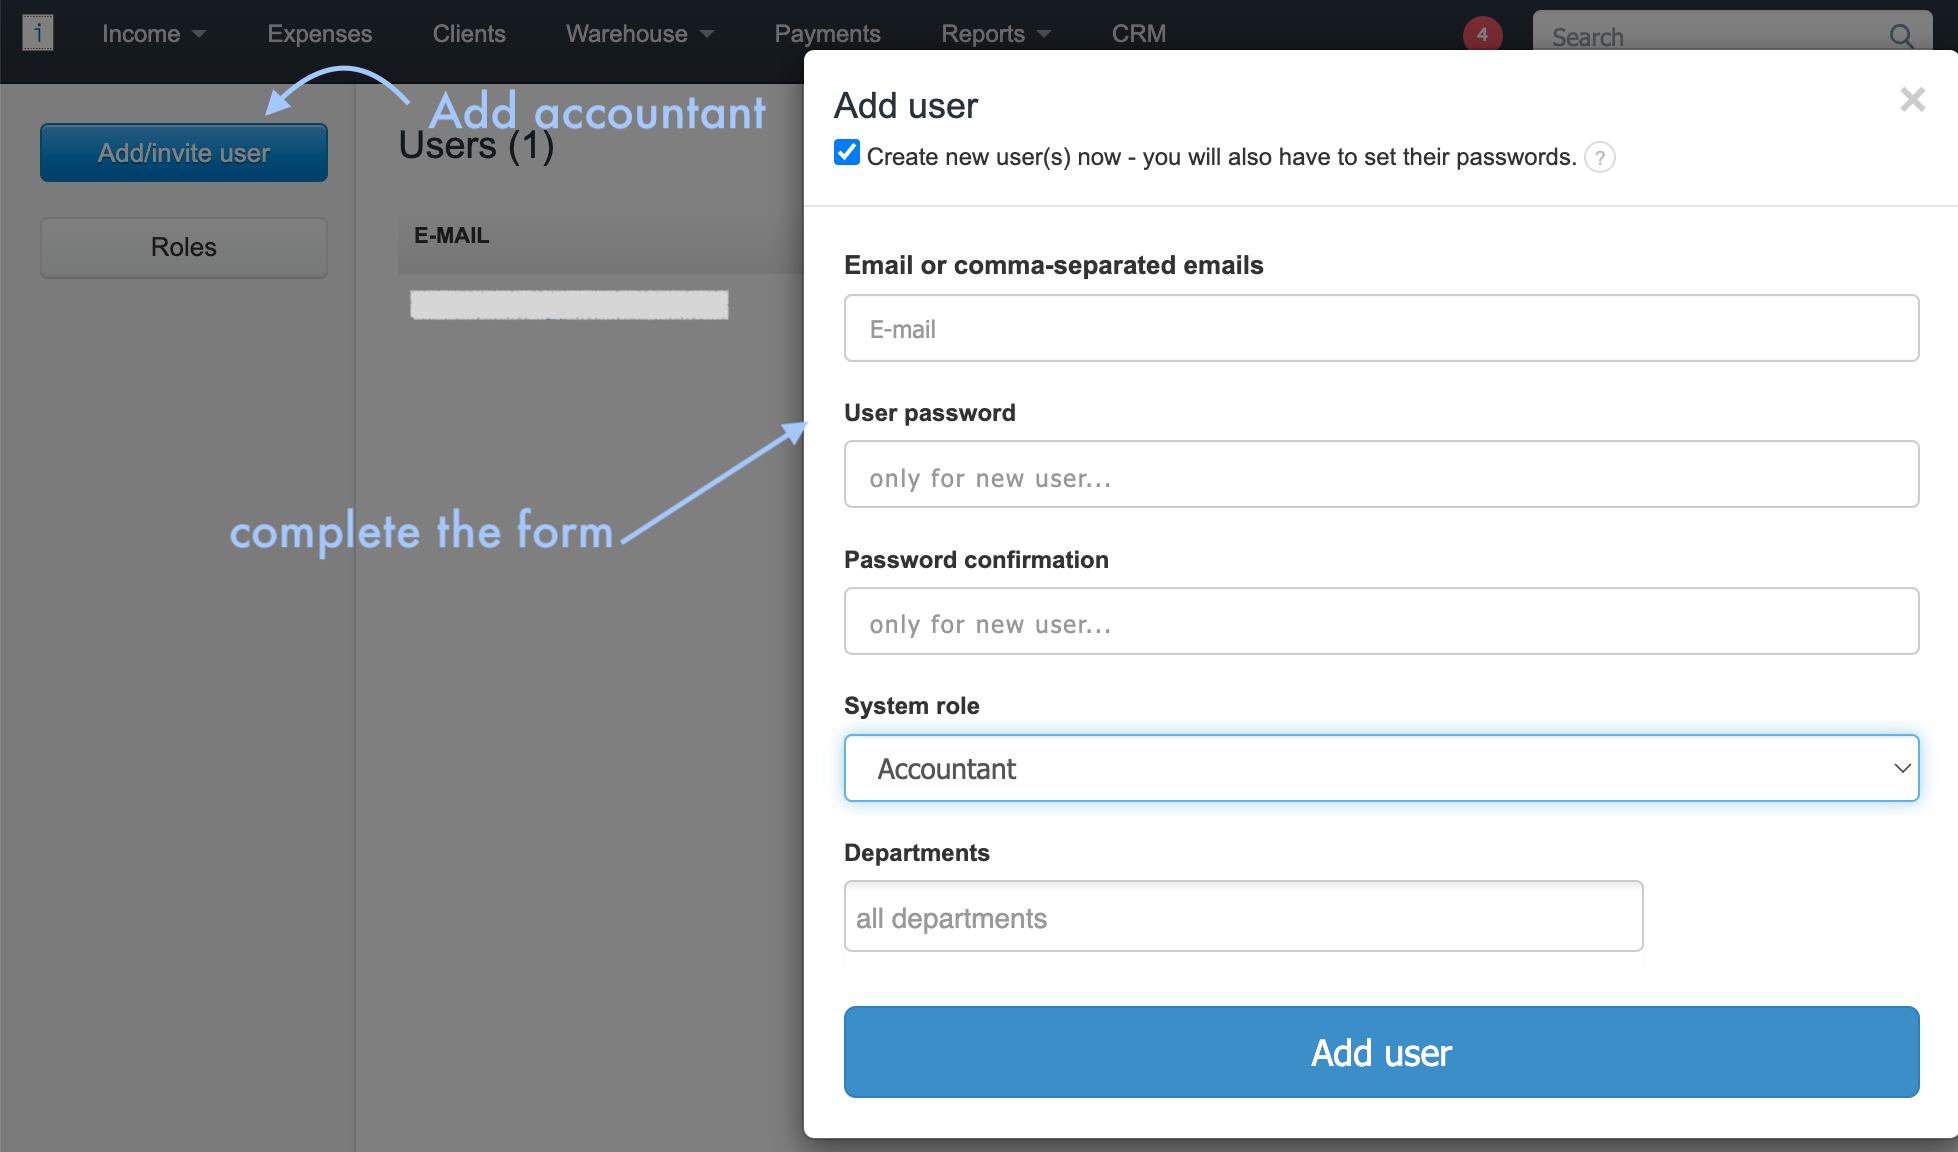Open the red notifications badge

pos(1482,34)
